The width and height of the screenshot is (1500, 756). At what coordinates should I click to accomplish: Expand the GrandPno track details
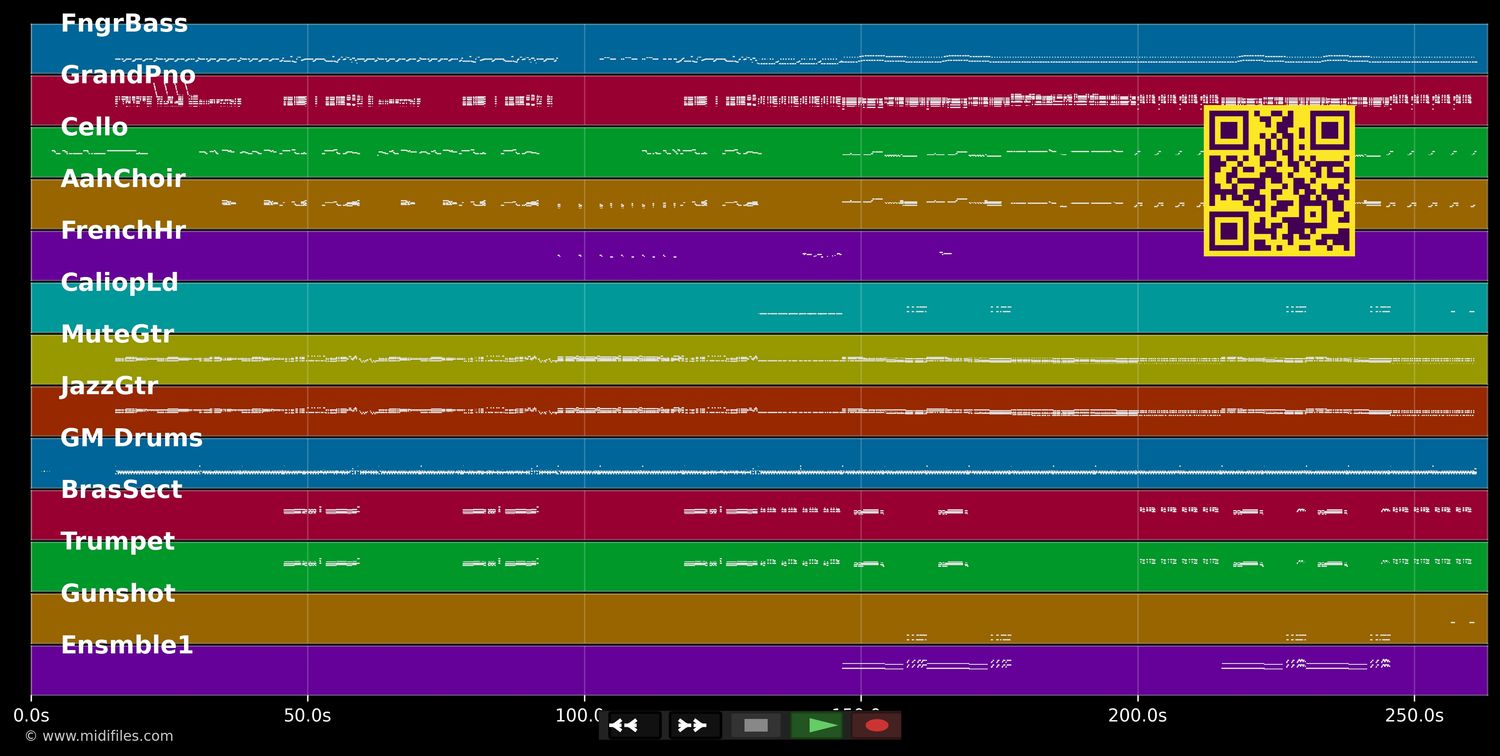(129, 74)
